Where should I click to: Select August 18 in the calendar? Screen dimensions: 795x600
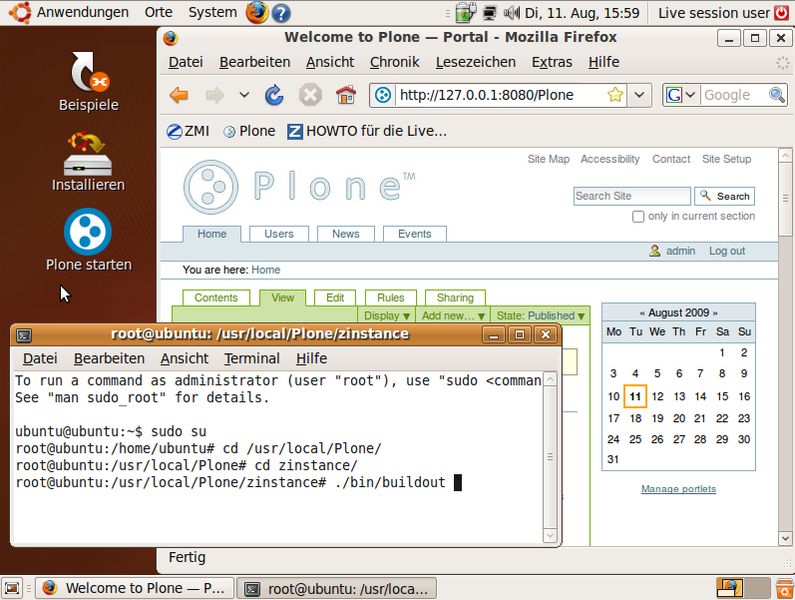(636, 418)
